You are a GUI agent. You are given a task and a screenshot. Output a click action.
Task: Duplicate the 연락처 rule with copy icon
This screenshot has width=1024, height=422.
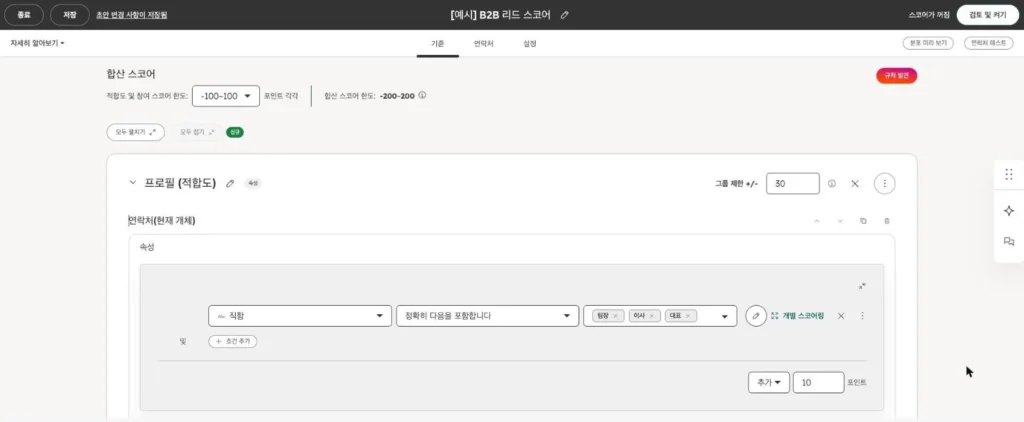click(863, 221)
